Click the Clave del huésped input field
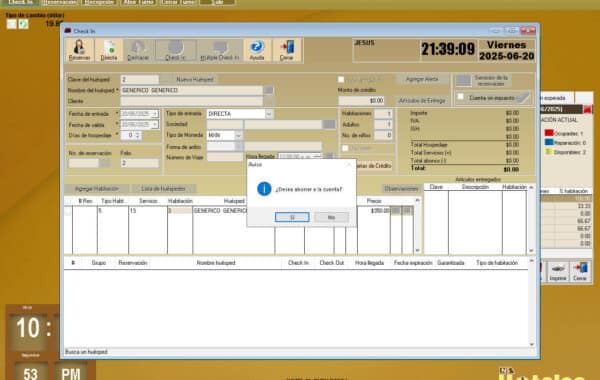This screenshot has height=380, width=600. 140,80
